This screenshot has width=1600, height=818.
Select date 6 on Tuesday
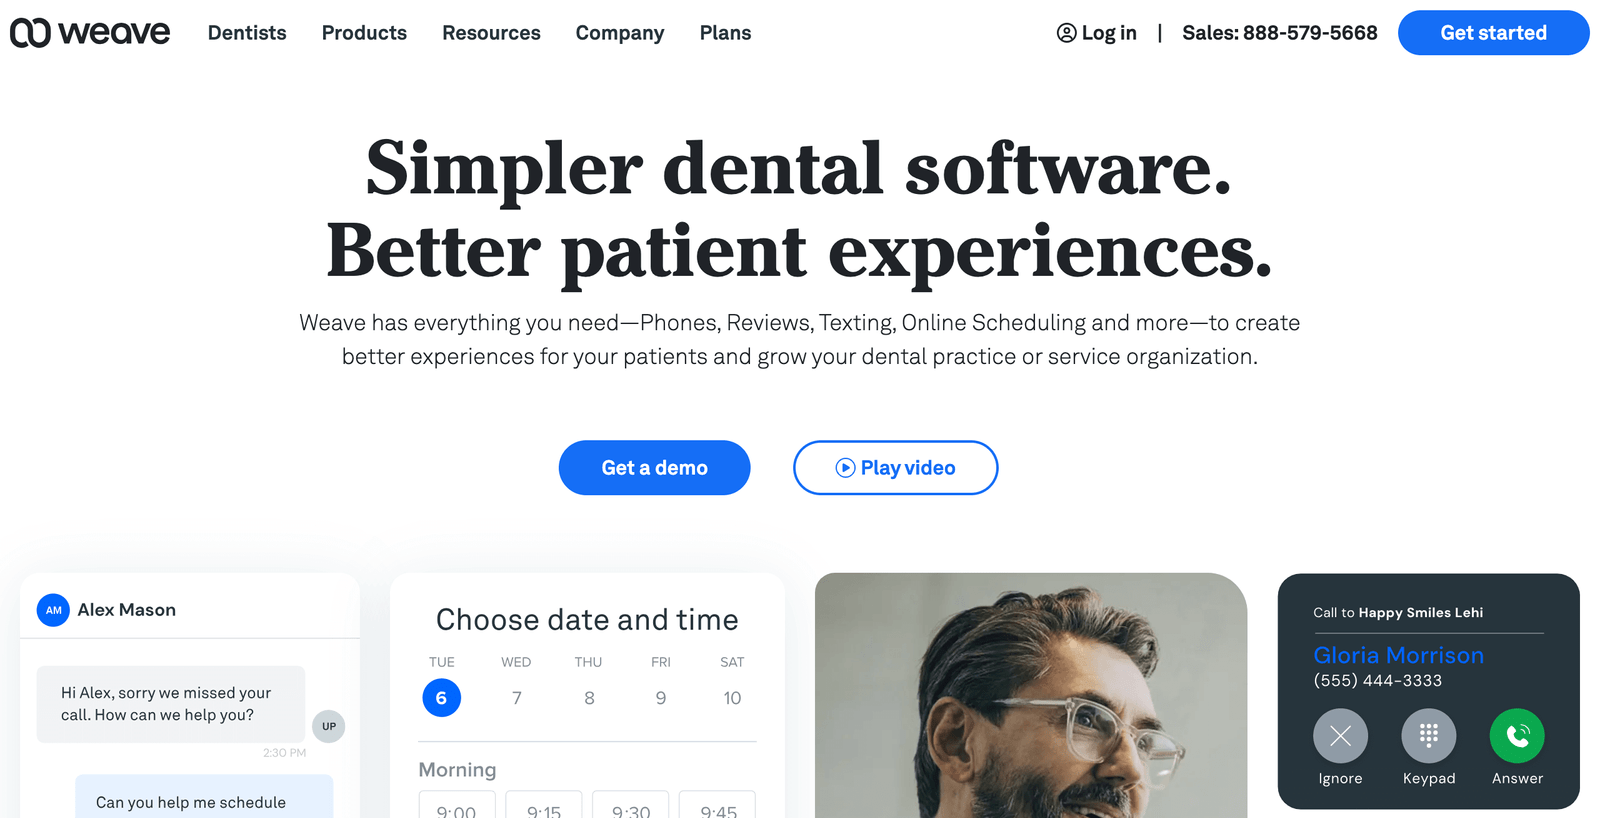[x=441, y=698]
